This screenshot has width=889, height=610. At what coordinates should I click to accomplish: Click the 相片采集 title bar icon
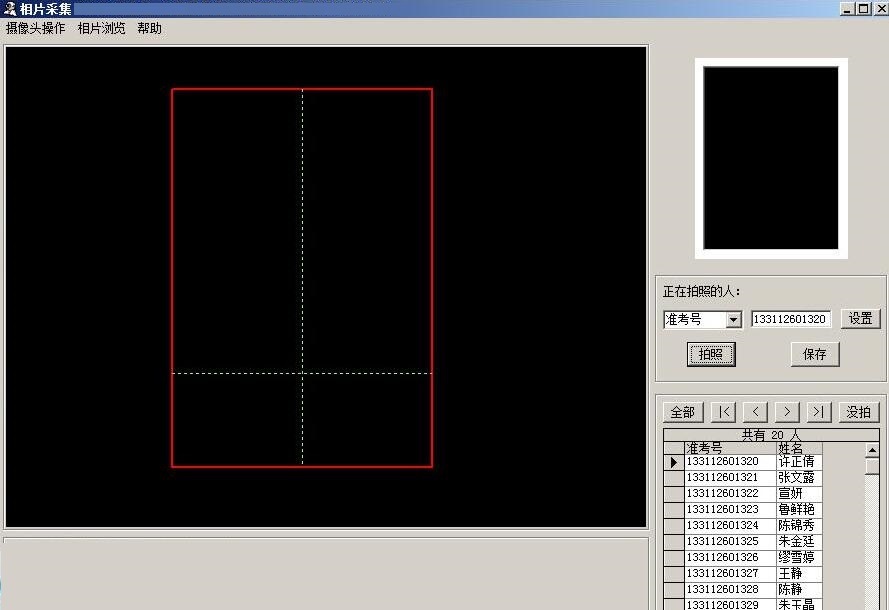click(9, 9)
